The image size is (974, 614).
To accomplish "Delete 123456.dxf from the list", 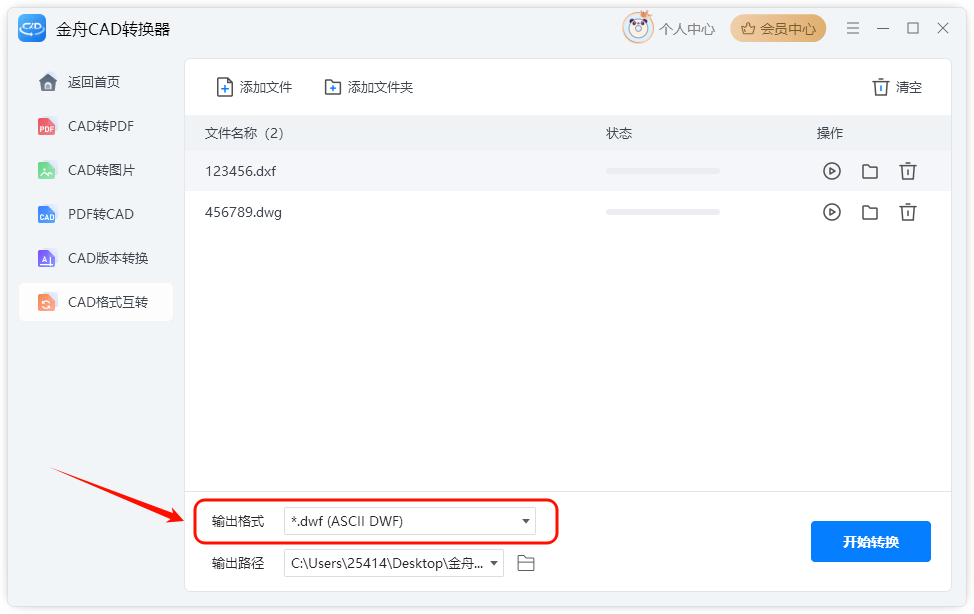I will (x=908, y=171).
